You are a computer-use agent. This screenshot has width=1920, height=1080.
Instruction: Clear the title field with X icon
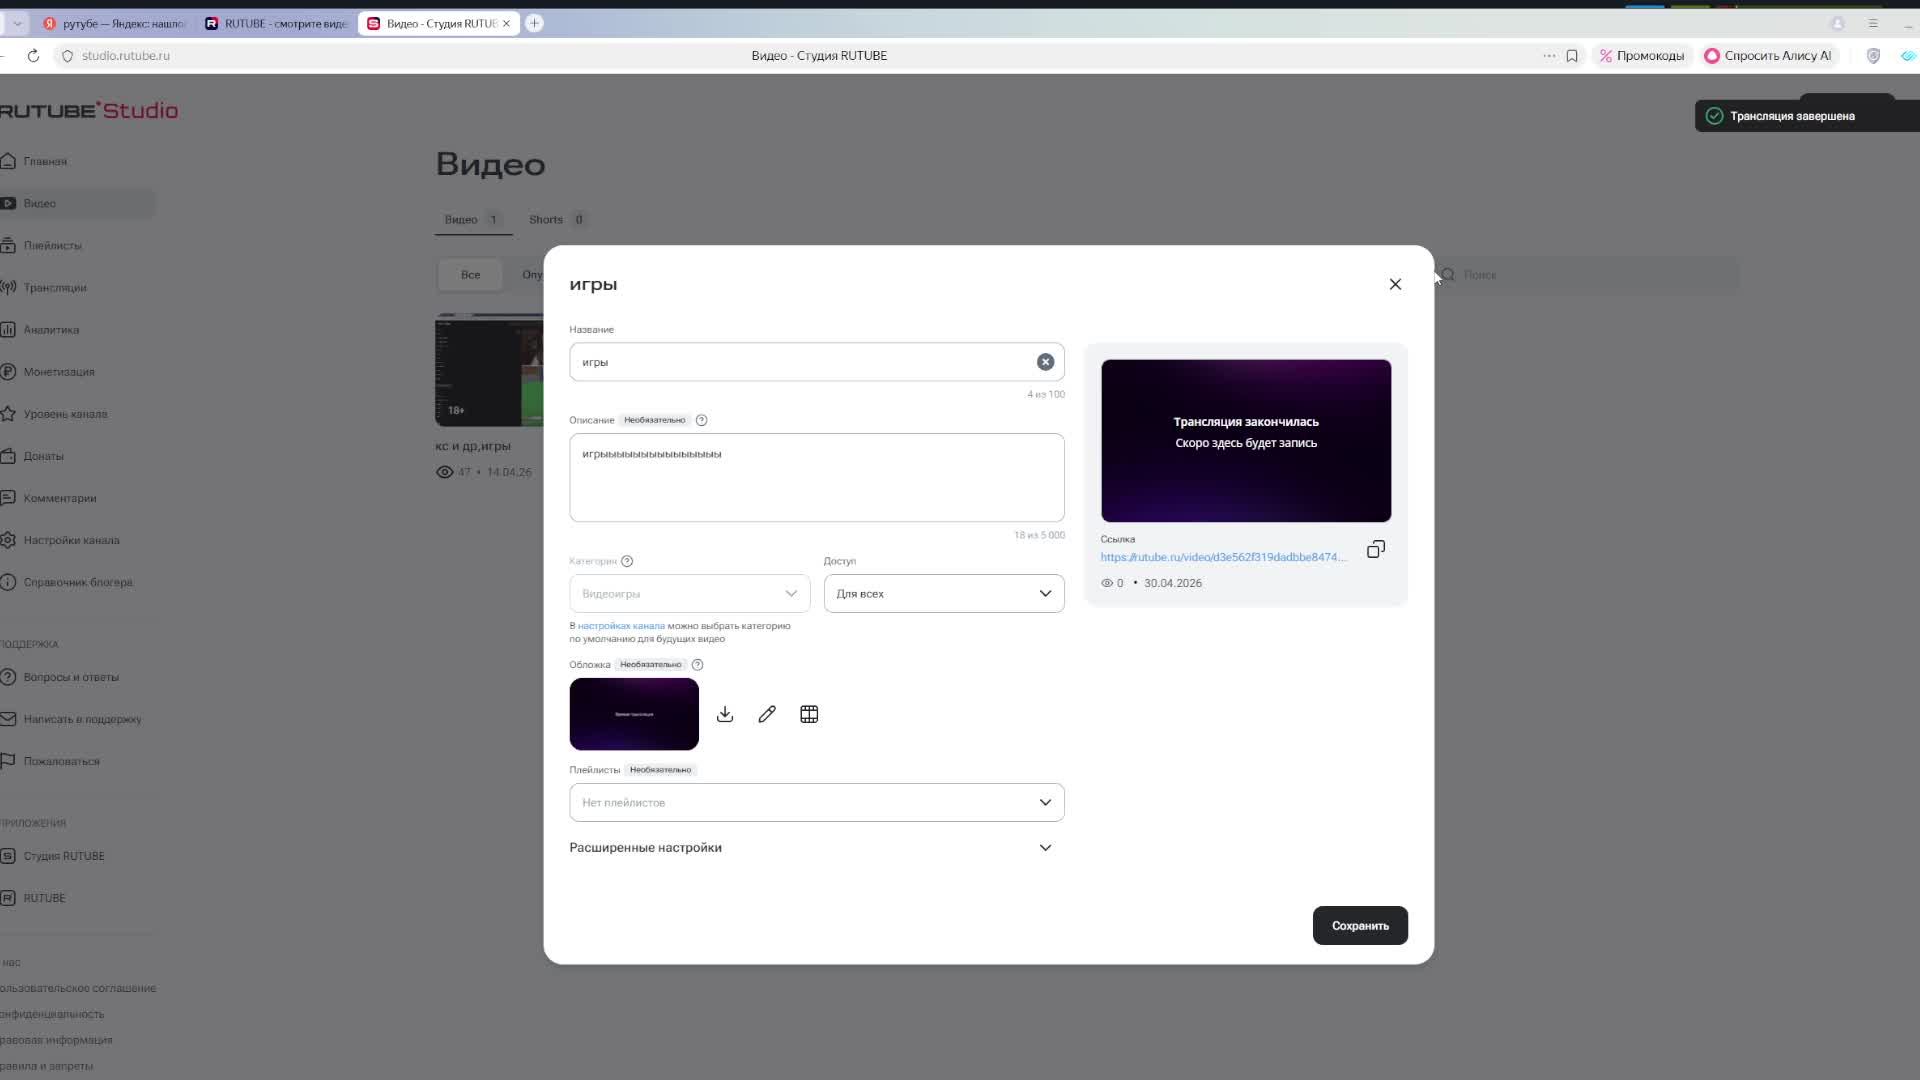[1045, 362]
